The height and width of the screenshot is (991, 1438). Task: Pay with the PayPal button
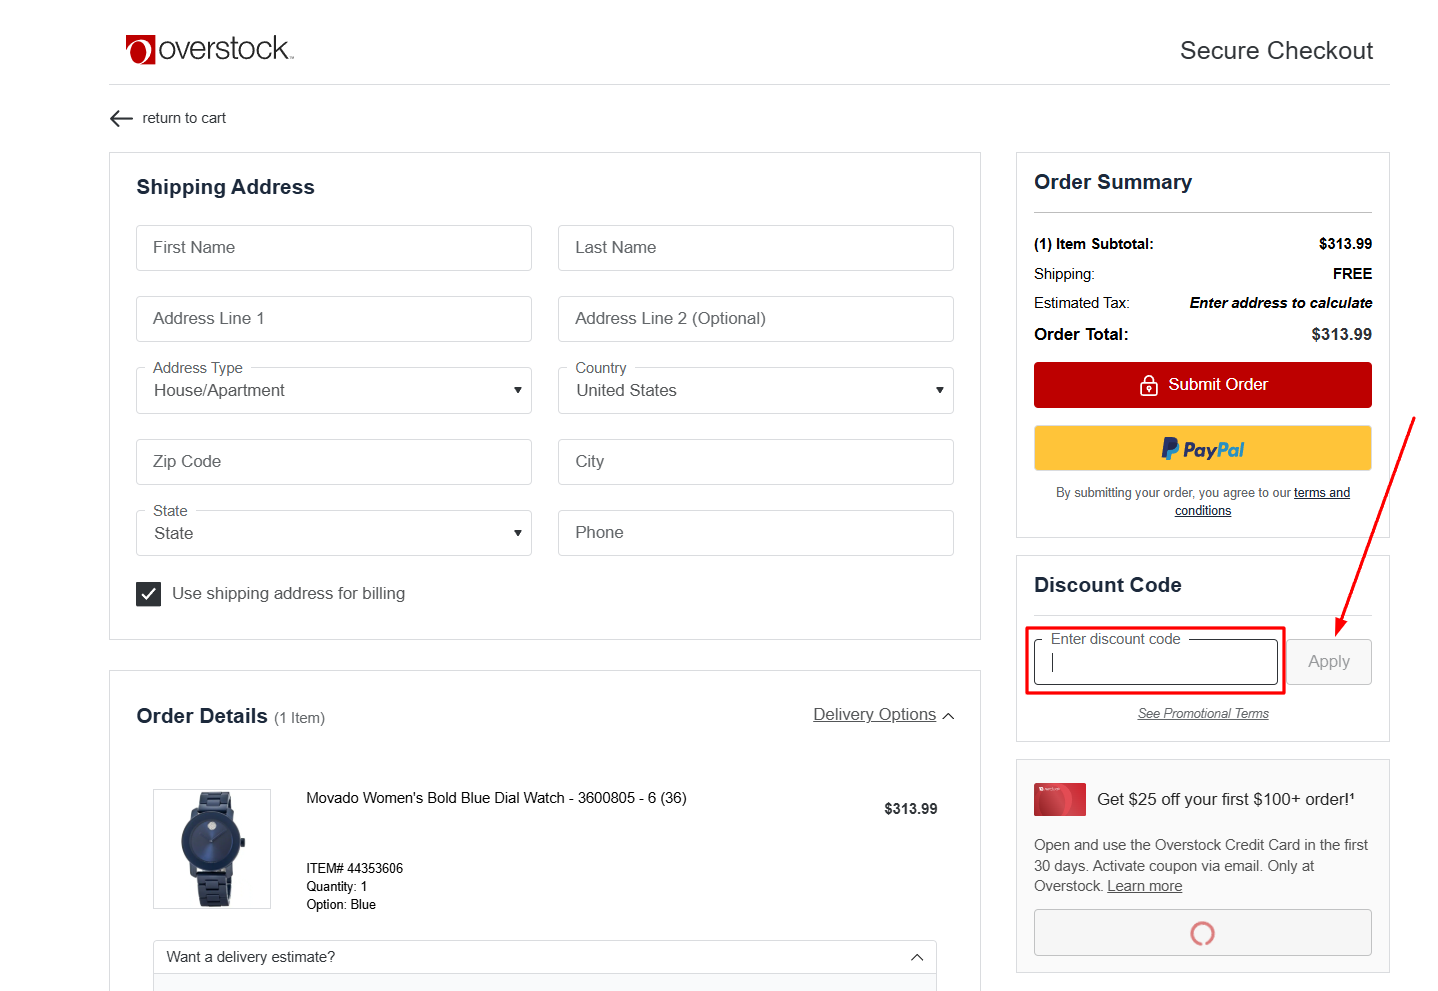click(x=1203, y=448)
